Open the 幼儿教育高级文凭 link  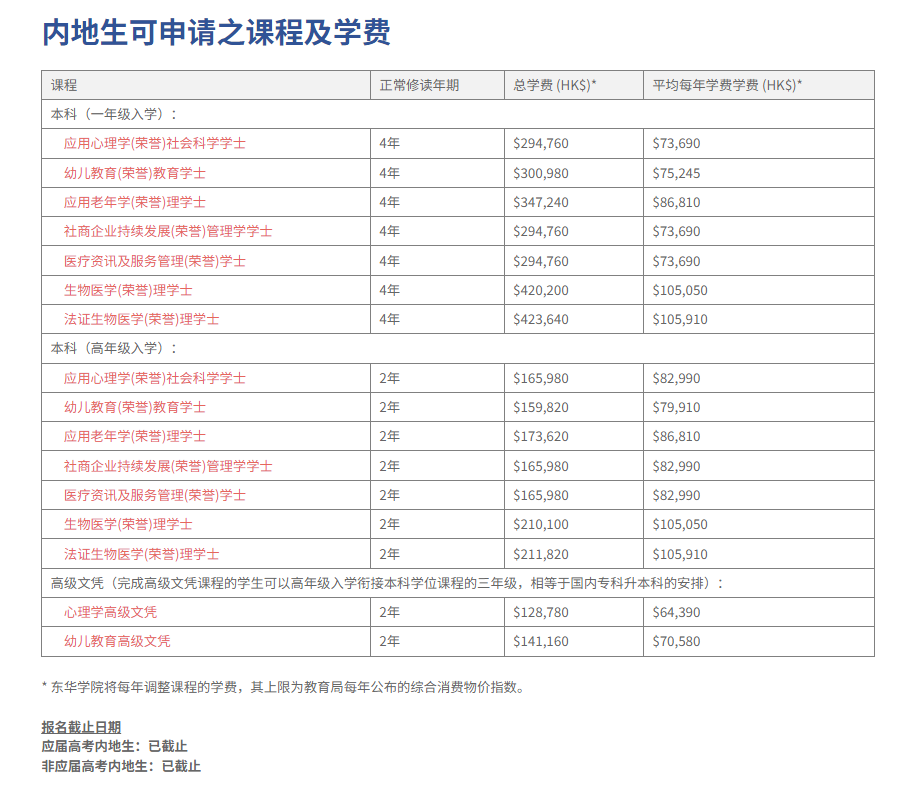click(117, 642)
